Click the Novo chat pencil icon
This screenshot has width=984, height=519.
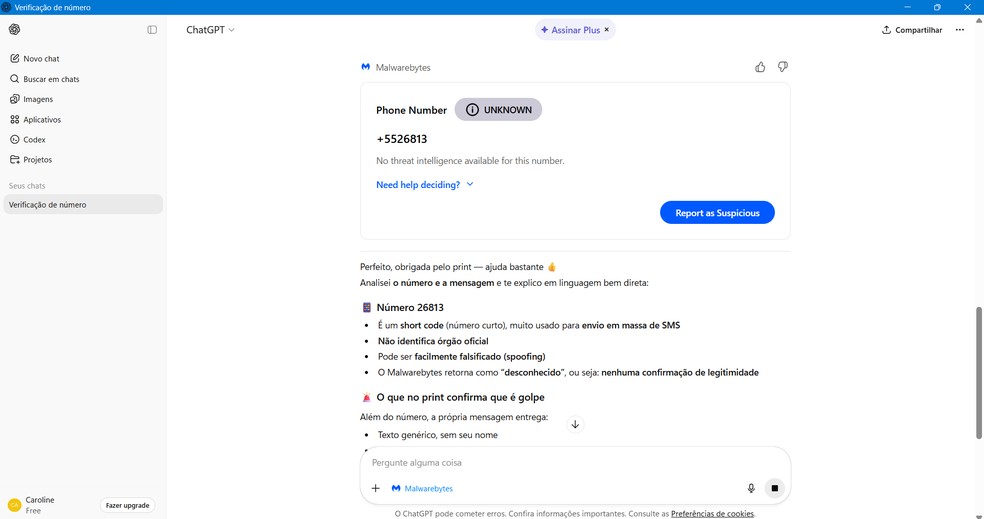coord(14,58)
